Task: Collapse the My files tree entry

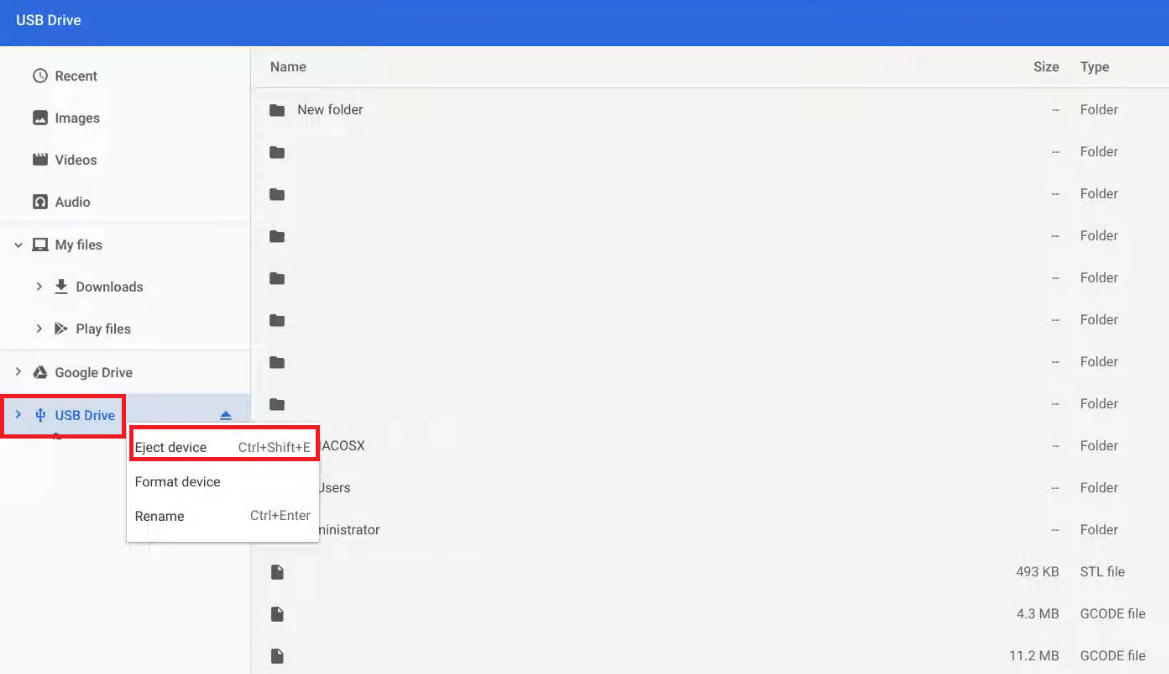Action: tap(16, 244)
